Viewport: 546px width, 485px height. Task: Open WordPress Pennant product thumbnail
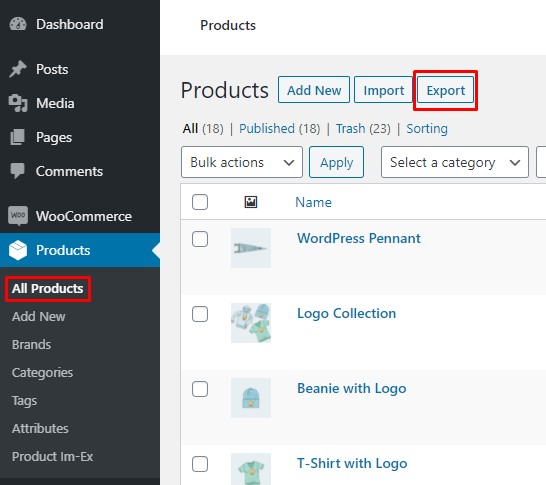pyautogui.click(x=251, y=248)
